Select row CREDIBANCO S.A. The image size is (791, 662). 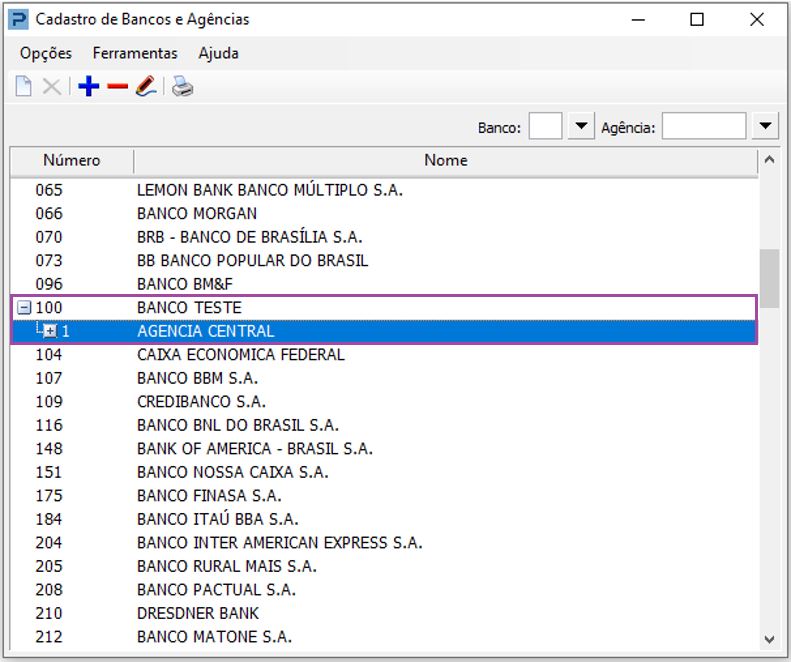pyautogui.click(x=384, y=402)
